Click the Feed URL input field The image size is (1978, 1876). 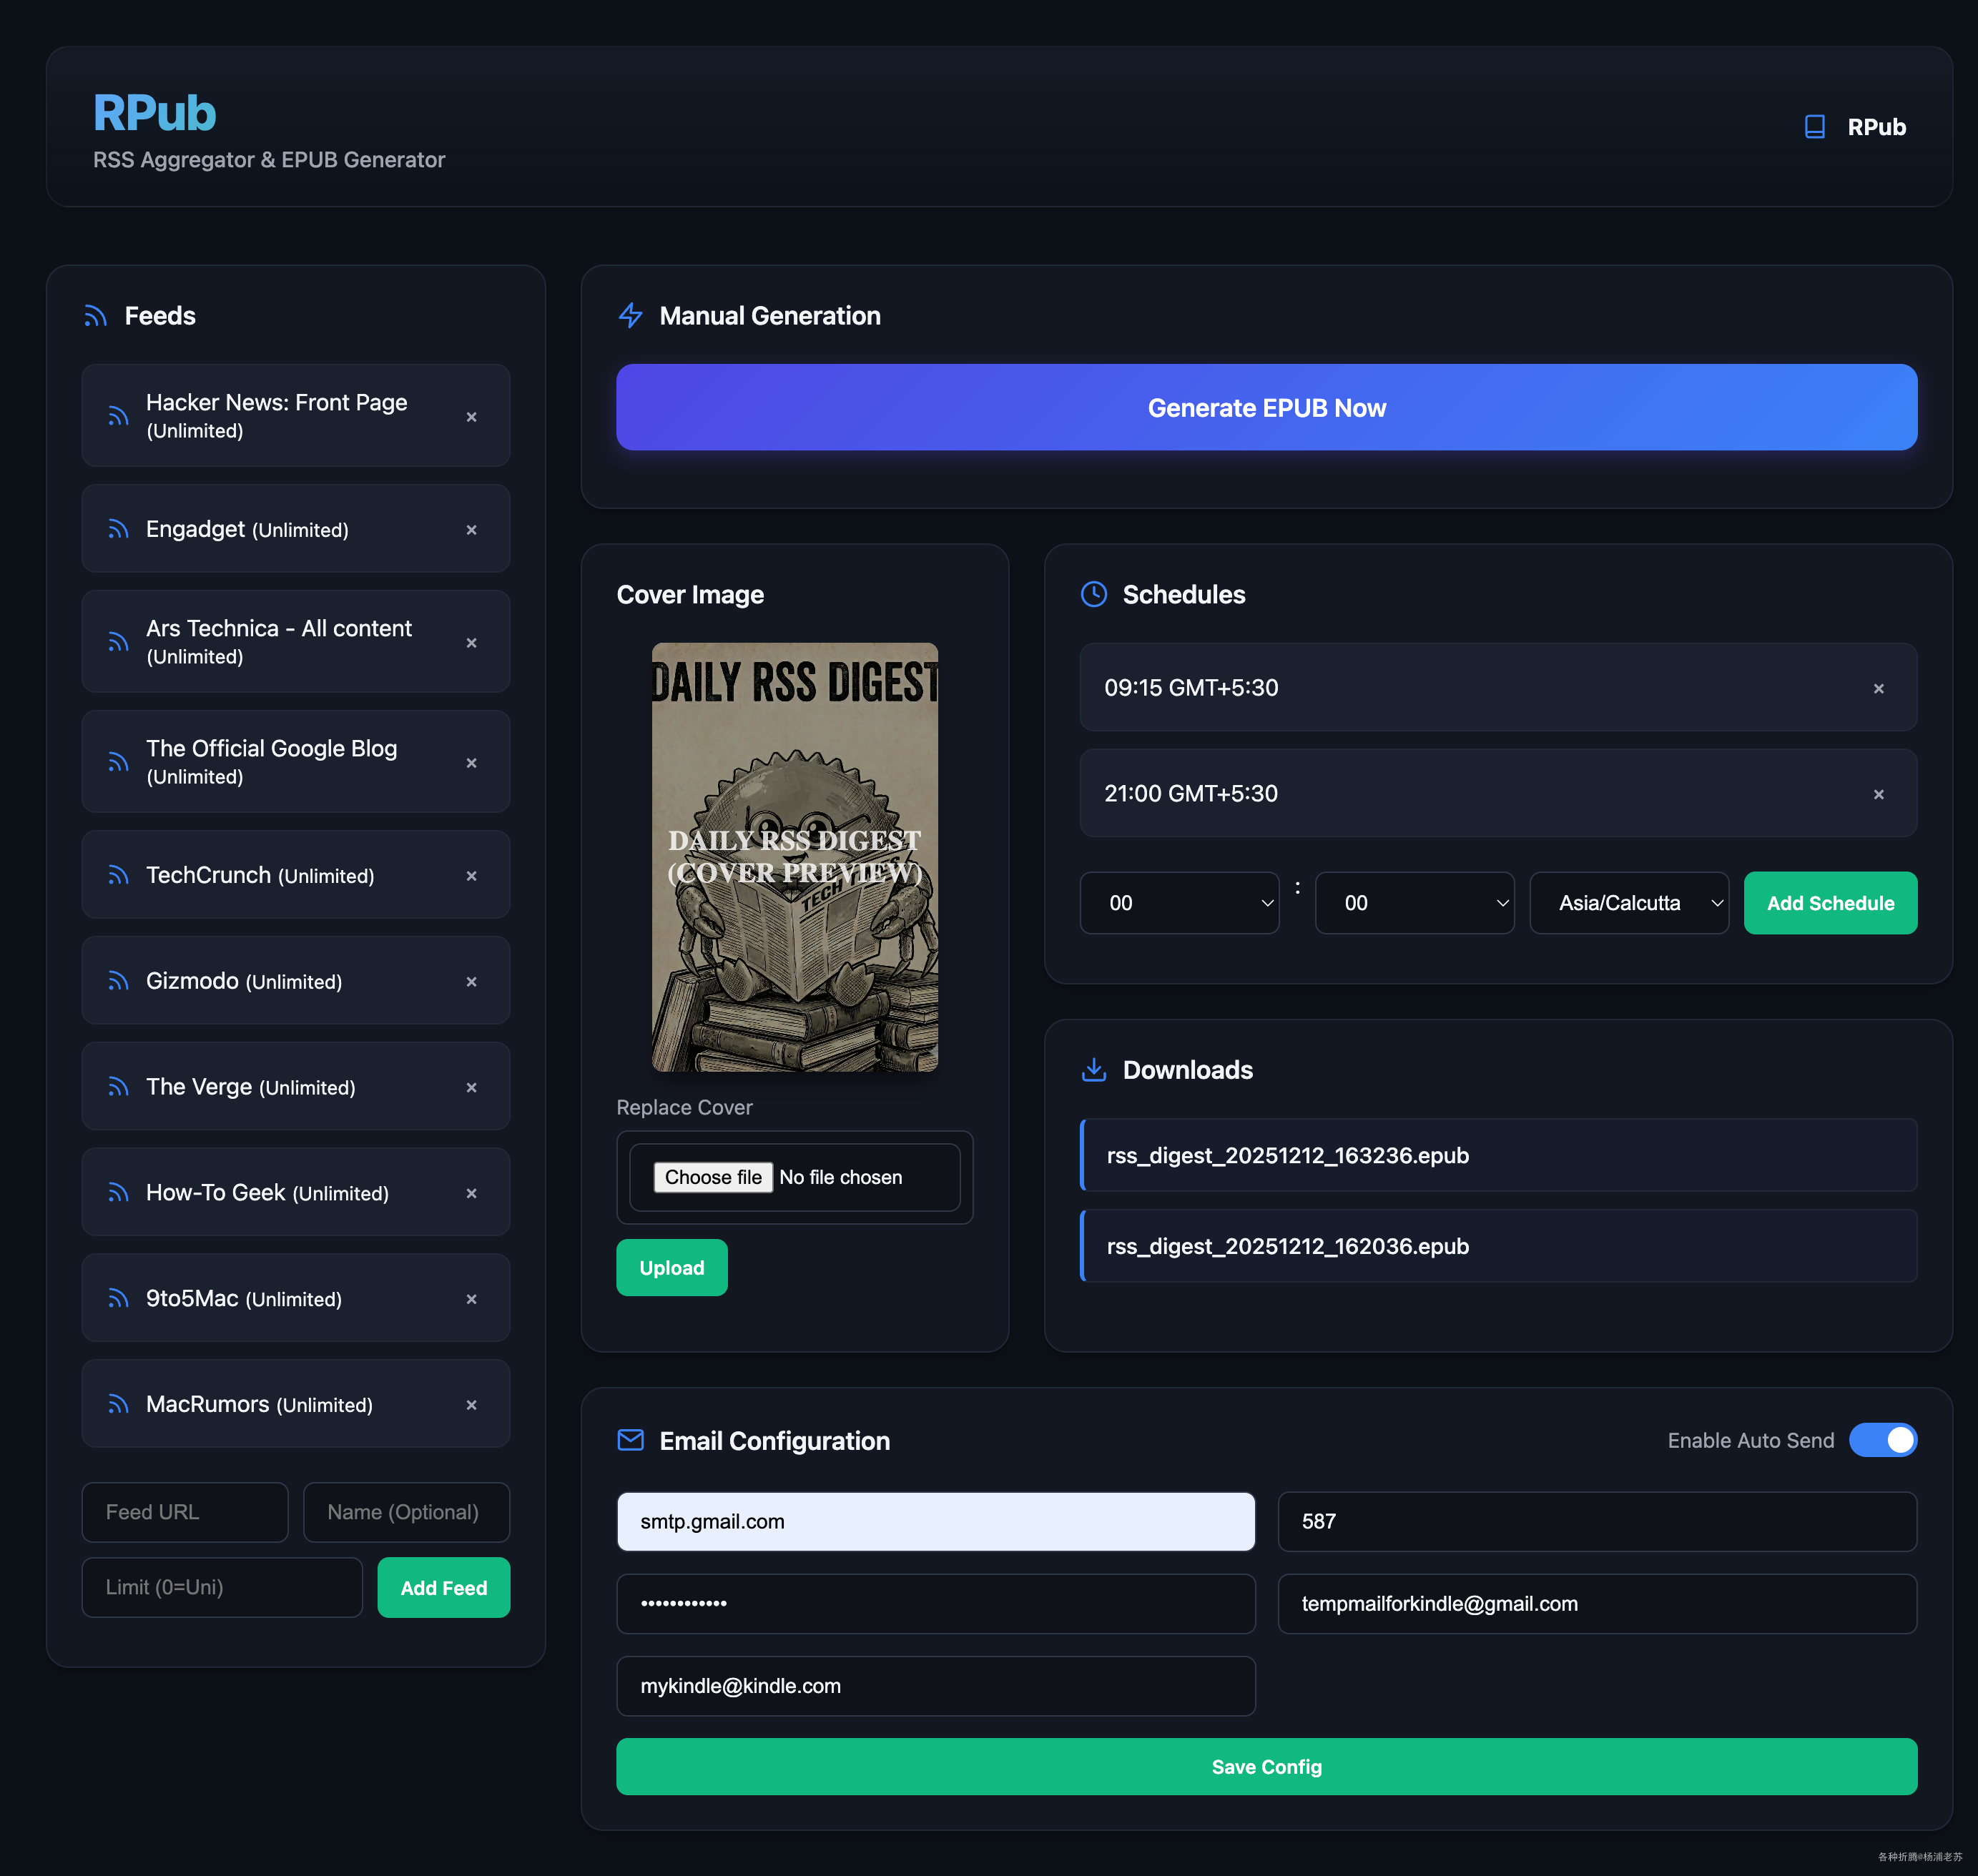tap(185, 1512)
